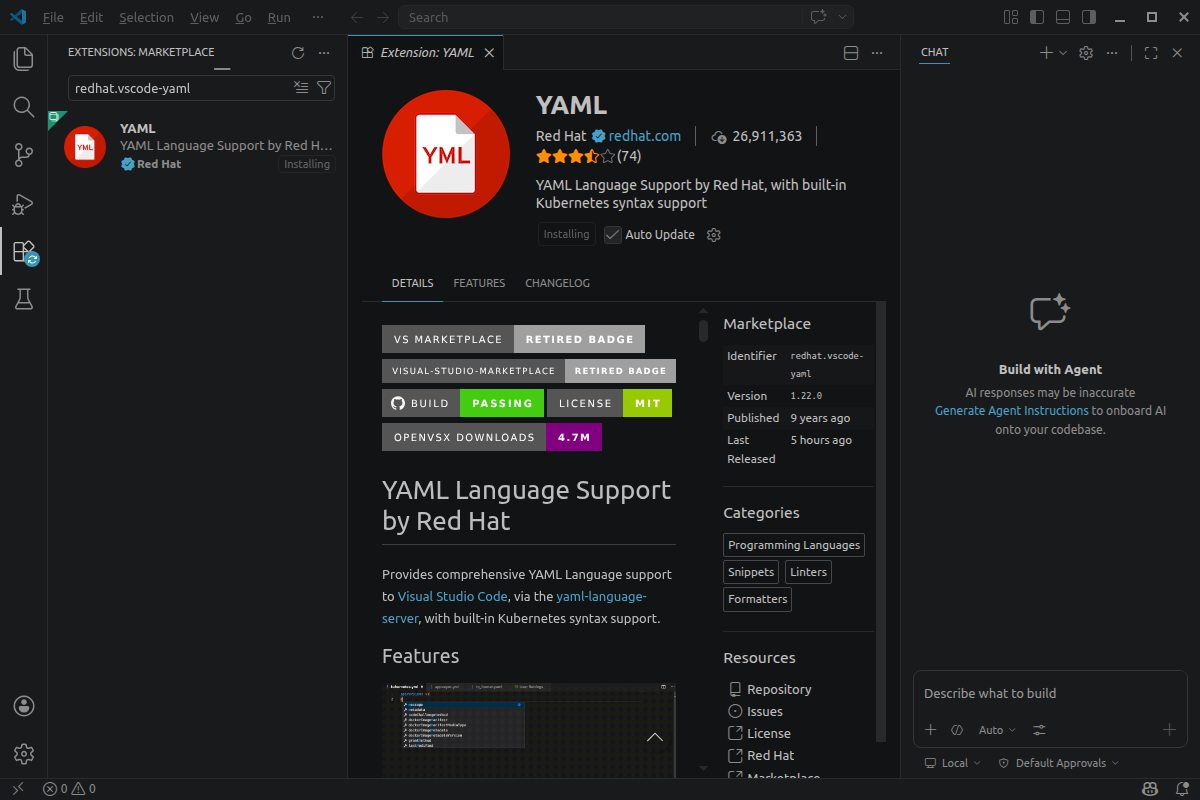
Task: Toggle the primary side bar visibility
Action: (x=1037, y=17)
